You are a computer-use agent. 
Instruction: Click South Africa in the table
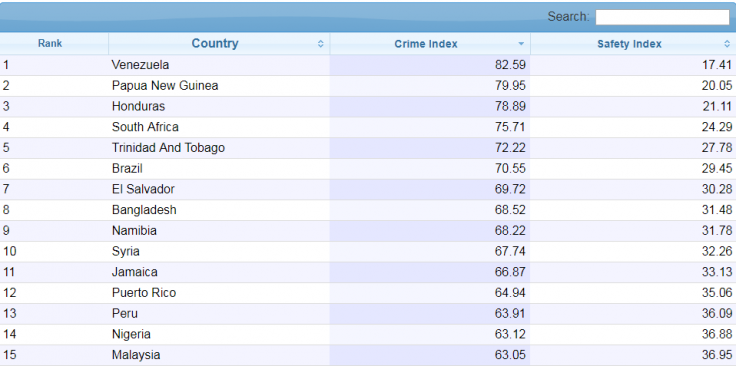click(x=145, y=127)
